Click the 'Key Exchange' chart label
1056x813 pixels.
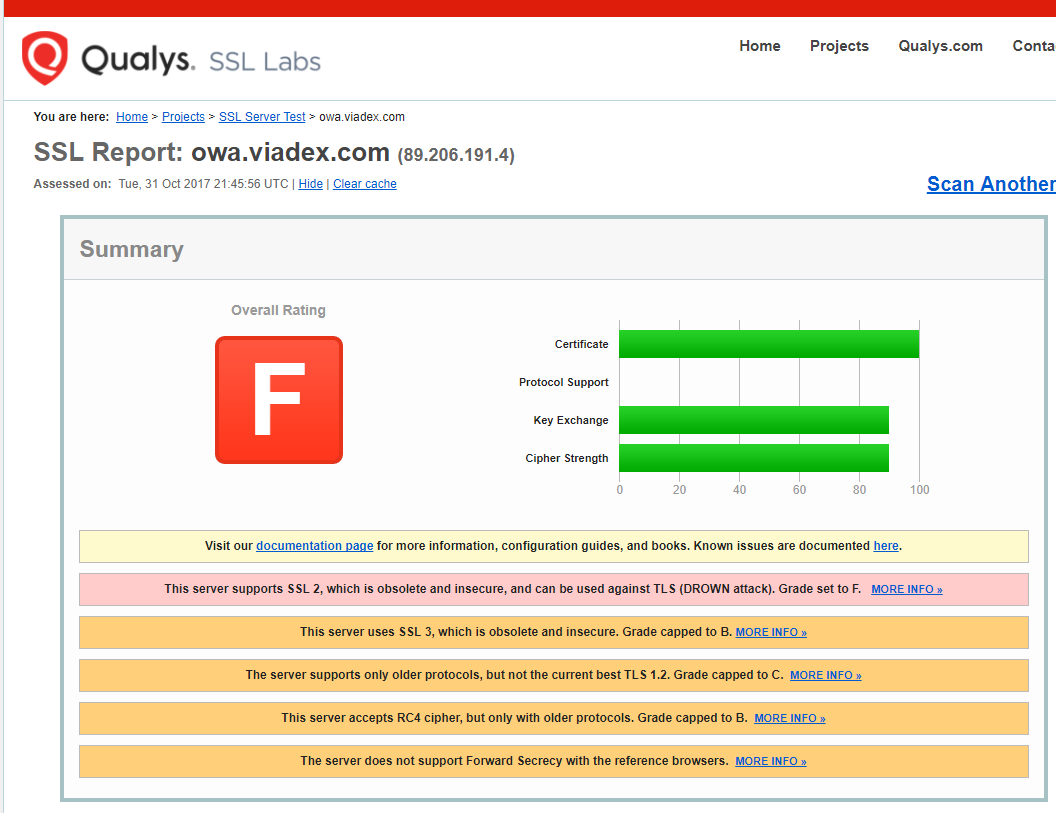point(571,420)
